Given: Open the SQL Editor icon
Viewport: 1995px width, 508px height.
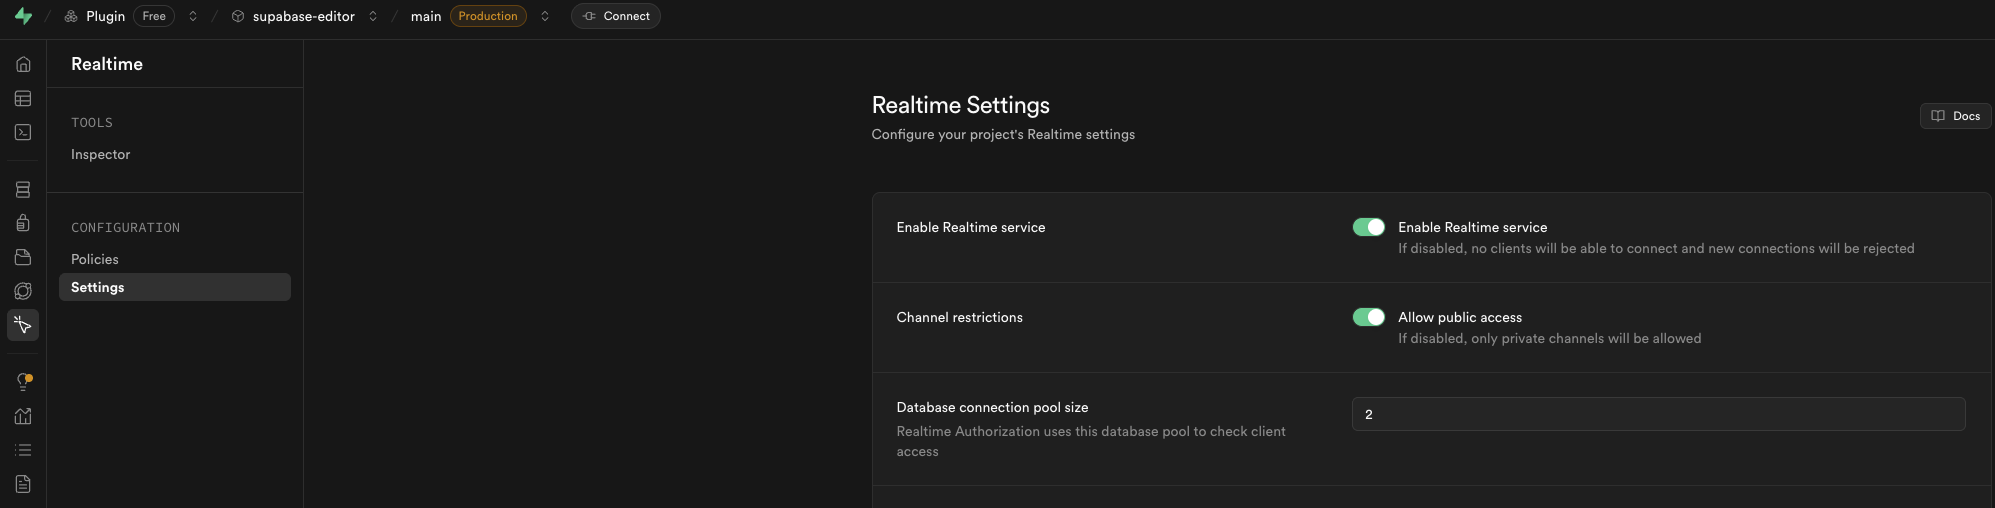Looking at the screenshot, I should [x=23, y=132].
